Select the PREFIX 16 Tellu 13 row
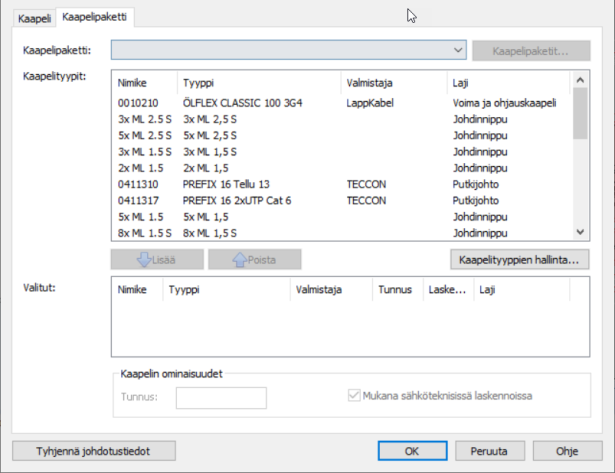 [x=229, y=184]
